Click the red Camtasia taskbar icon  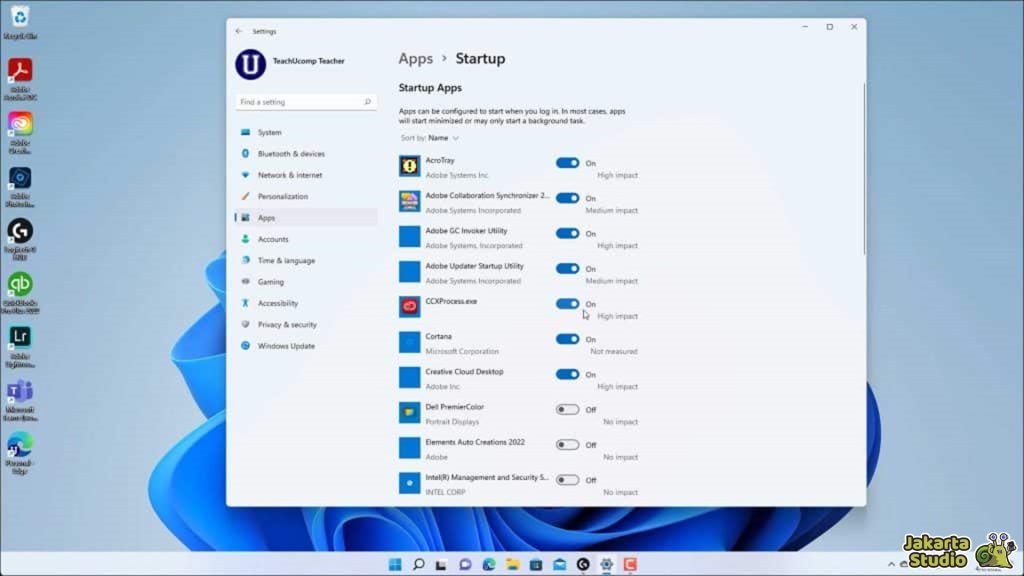pos(630,564)
